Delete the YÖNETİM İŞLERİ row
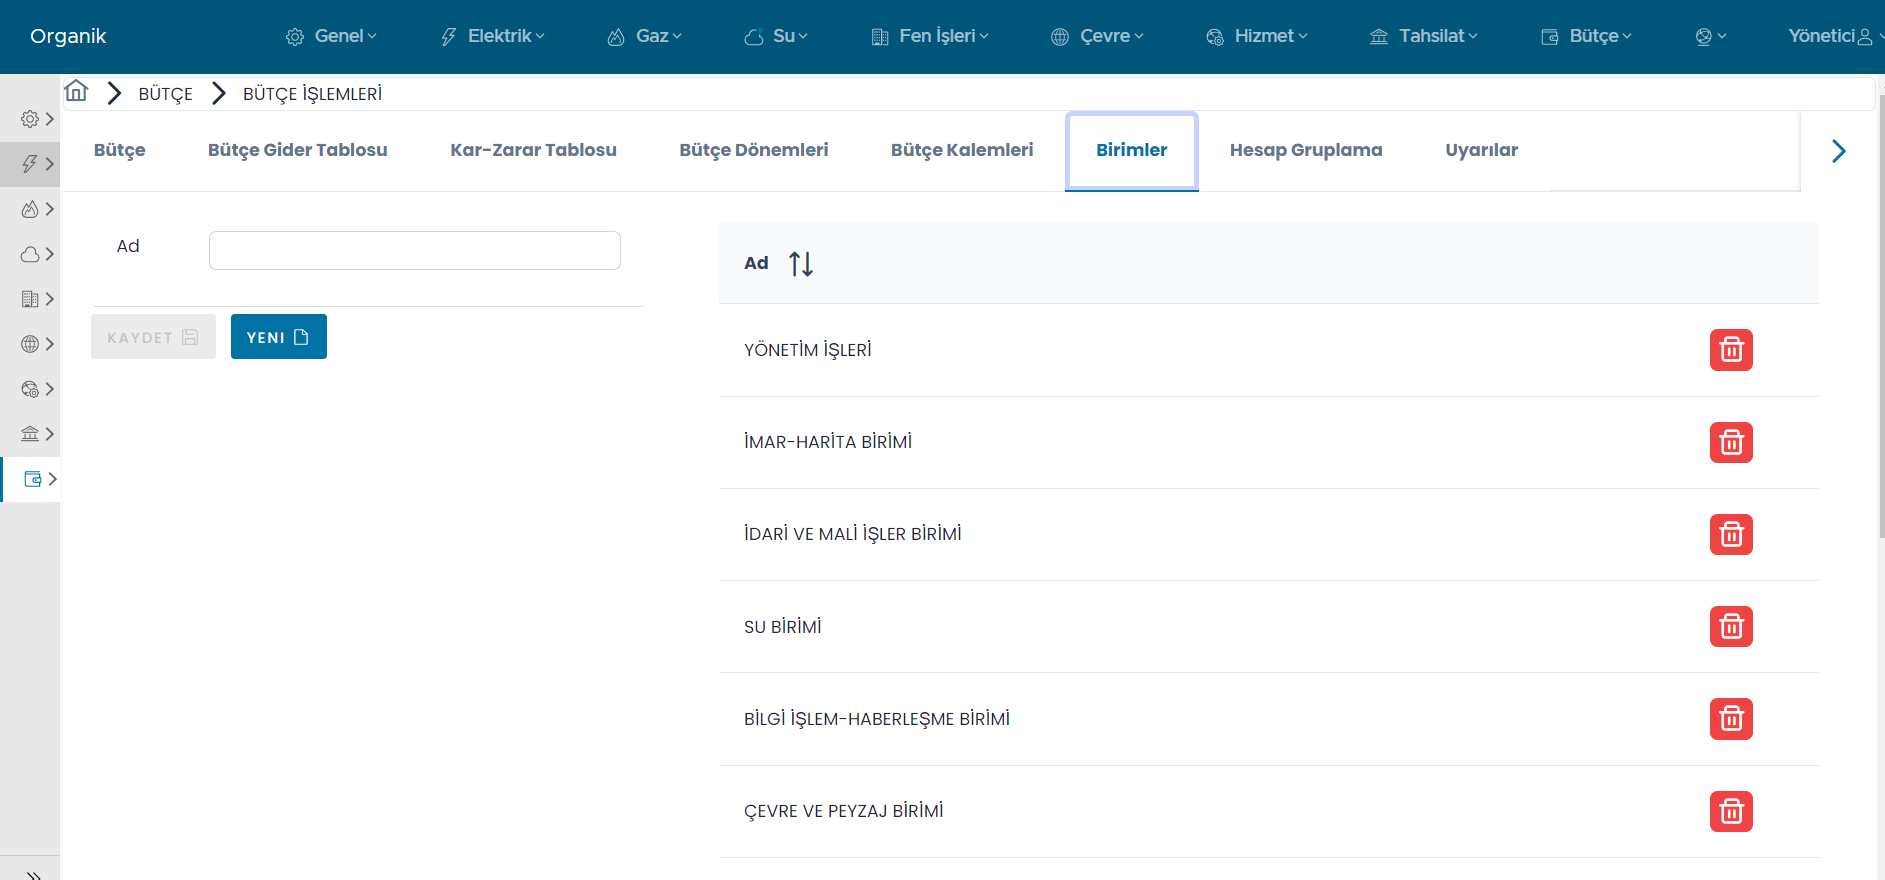 (x=1730, y=350)
